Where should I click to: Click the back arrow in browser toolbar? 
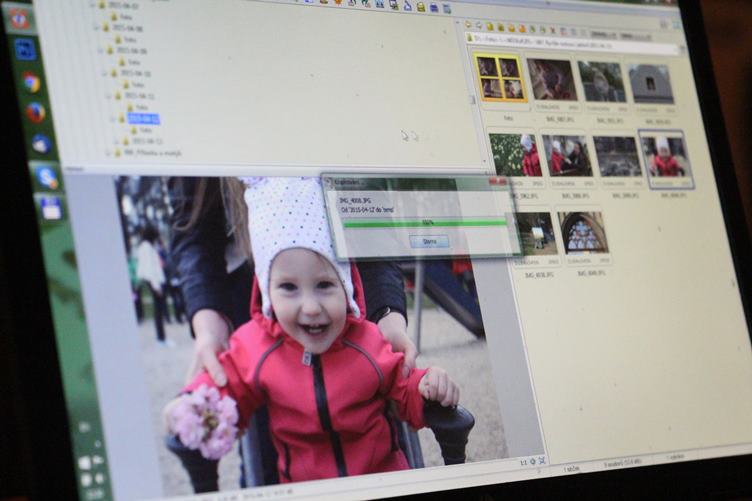[x=468, y=24]
